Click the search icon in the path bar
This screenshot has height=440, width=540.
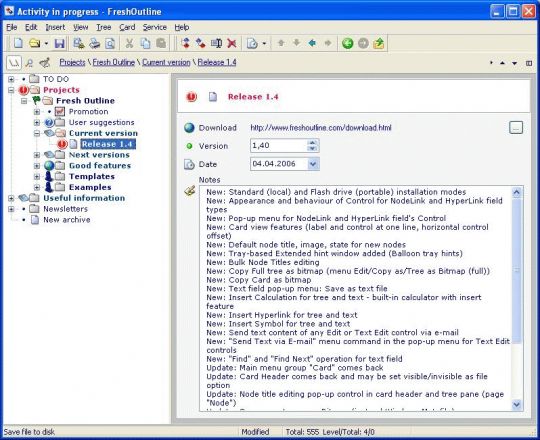click(x=30, y=63)
